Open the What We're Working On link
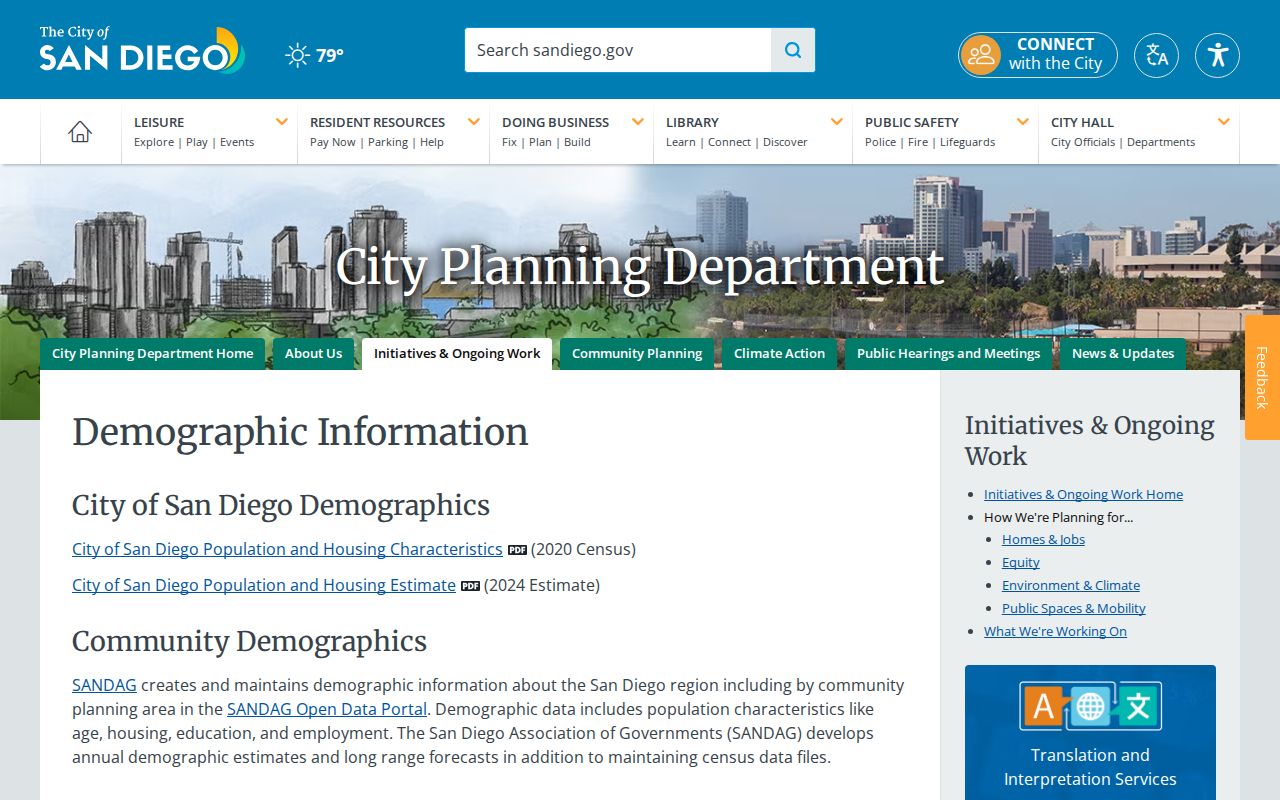Screen dimensions: 1280x800 [x=1055, y=631]
